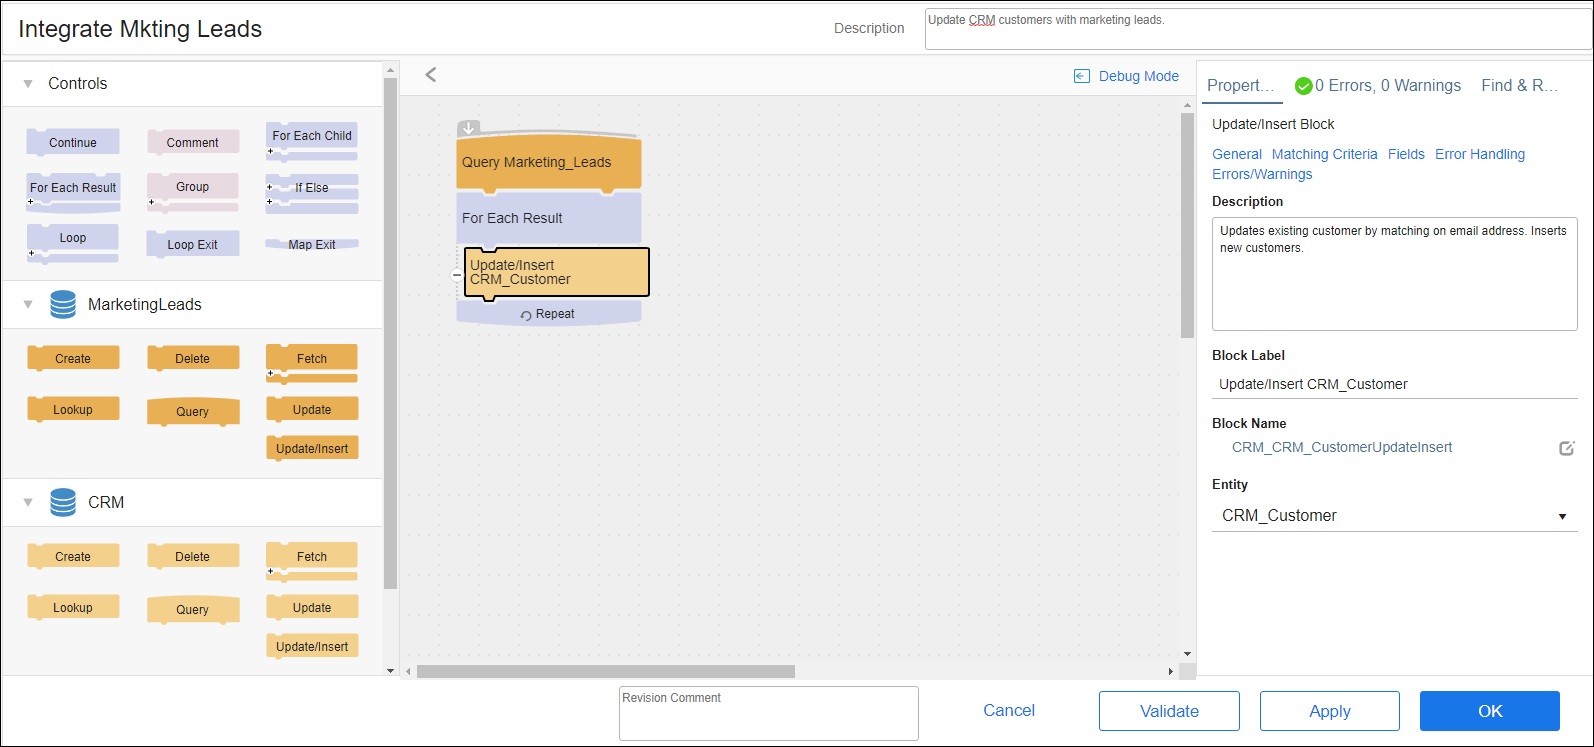Select the MarketingLeads Fetch block
Image resolution: width=1594 pixels, height=747 pixels.
point(312,359)
